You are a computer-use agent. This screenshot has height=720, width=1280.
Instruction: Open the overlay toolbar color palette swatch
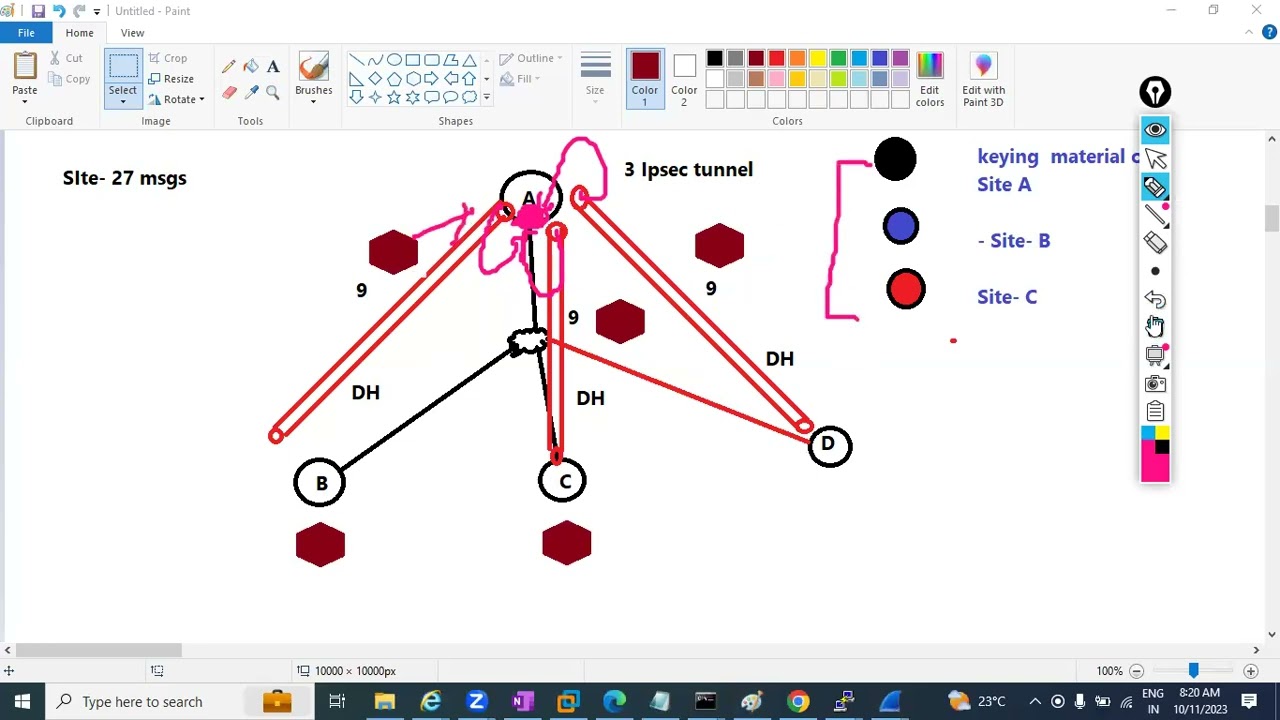click(x=1155, y=455)
